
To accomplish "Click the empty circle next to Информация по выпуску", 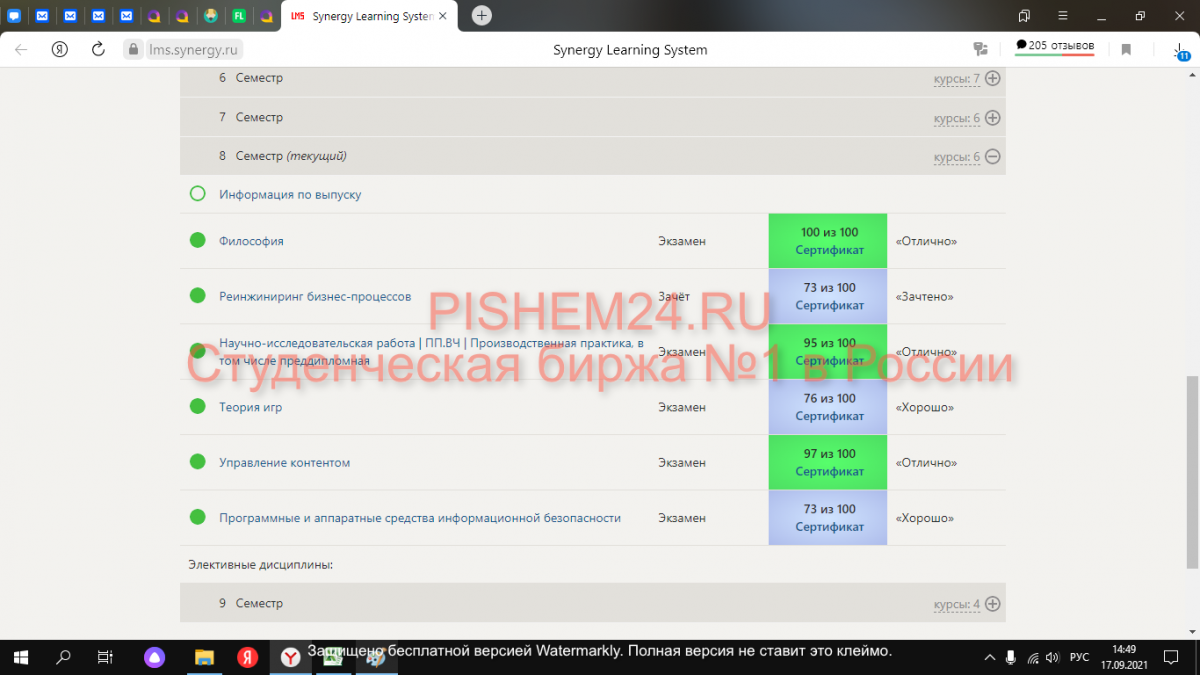I will (x=198, y=194).
